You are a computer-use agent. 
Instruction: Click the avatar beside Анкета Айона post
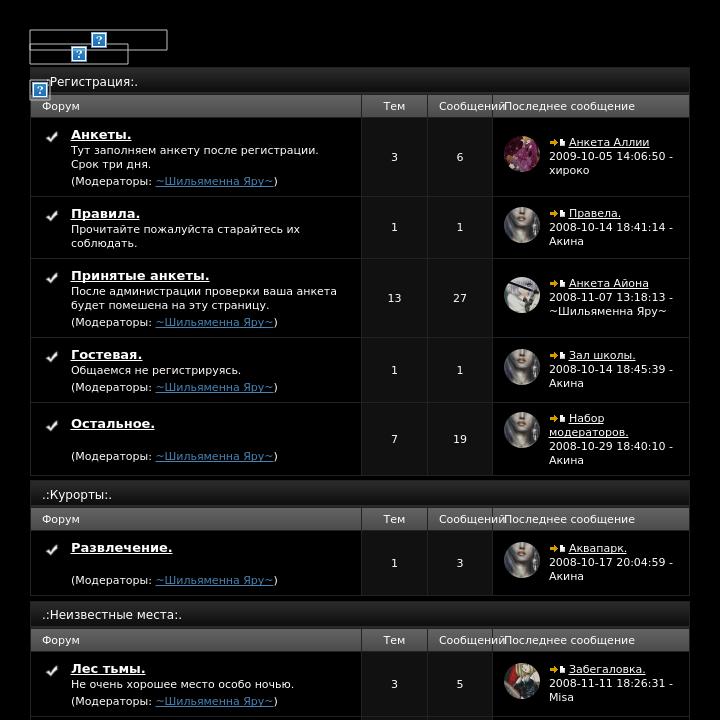pyautogui.click(x=522, y=295)
